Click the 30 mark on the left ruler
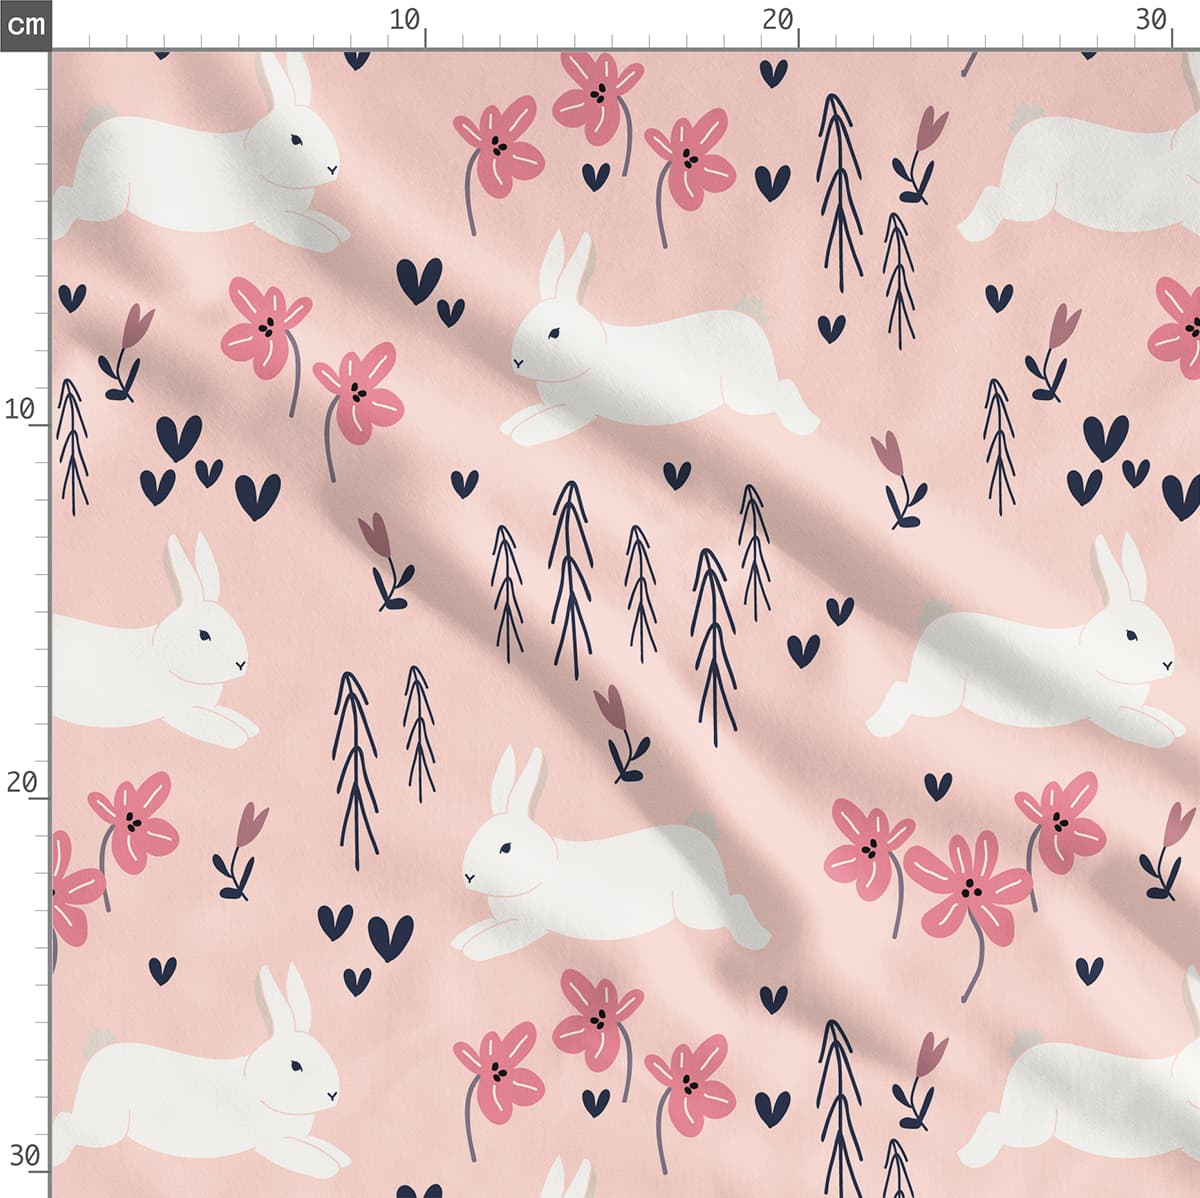 24,1156
